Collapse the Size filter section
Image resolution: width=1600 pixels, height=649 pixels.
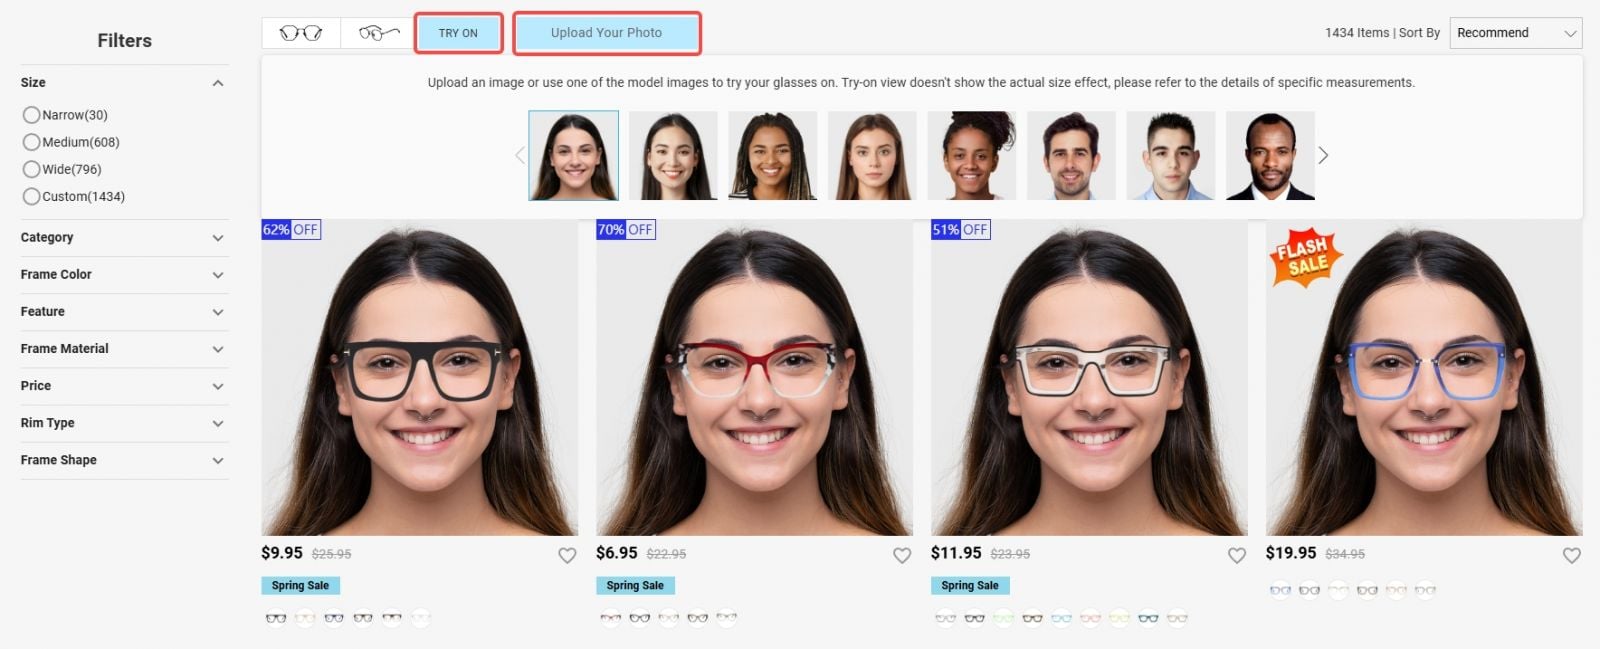coord(218,83)
